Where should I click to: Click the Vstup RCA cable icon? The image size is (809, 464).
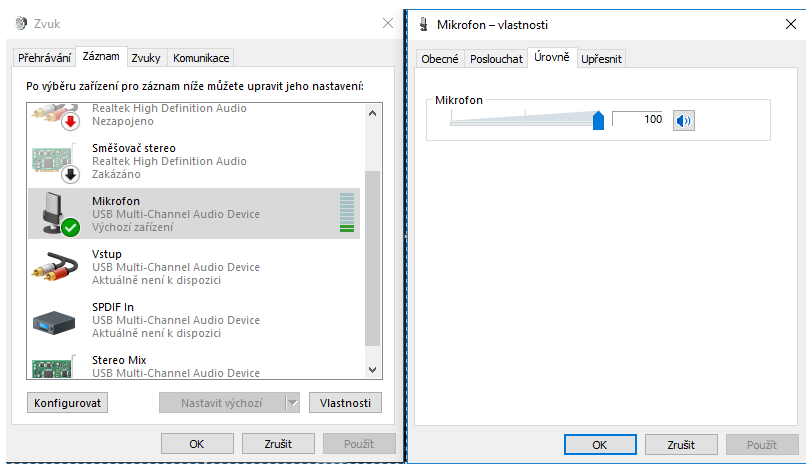coord(57,267)
